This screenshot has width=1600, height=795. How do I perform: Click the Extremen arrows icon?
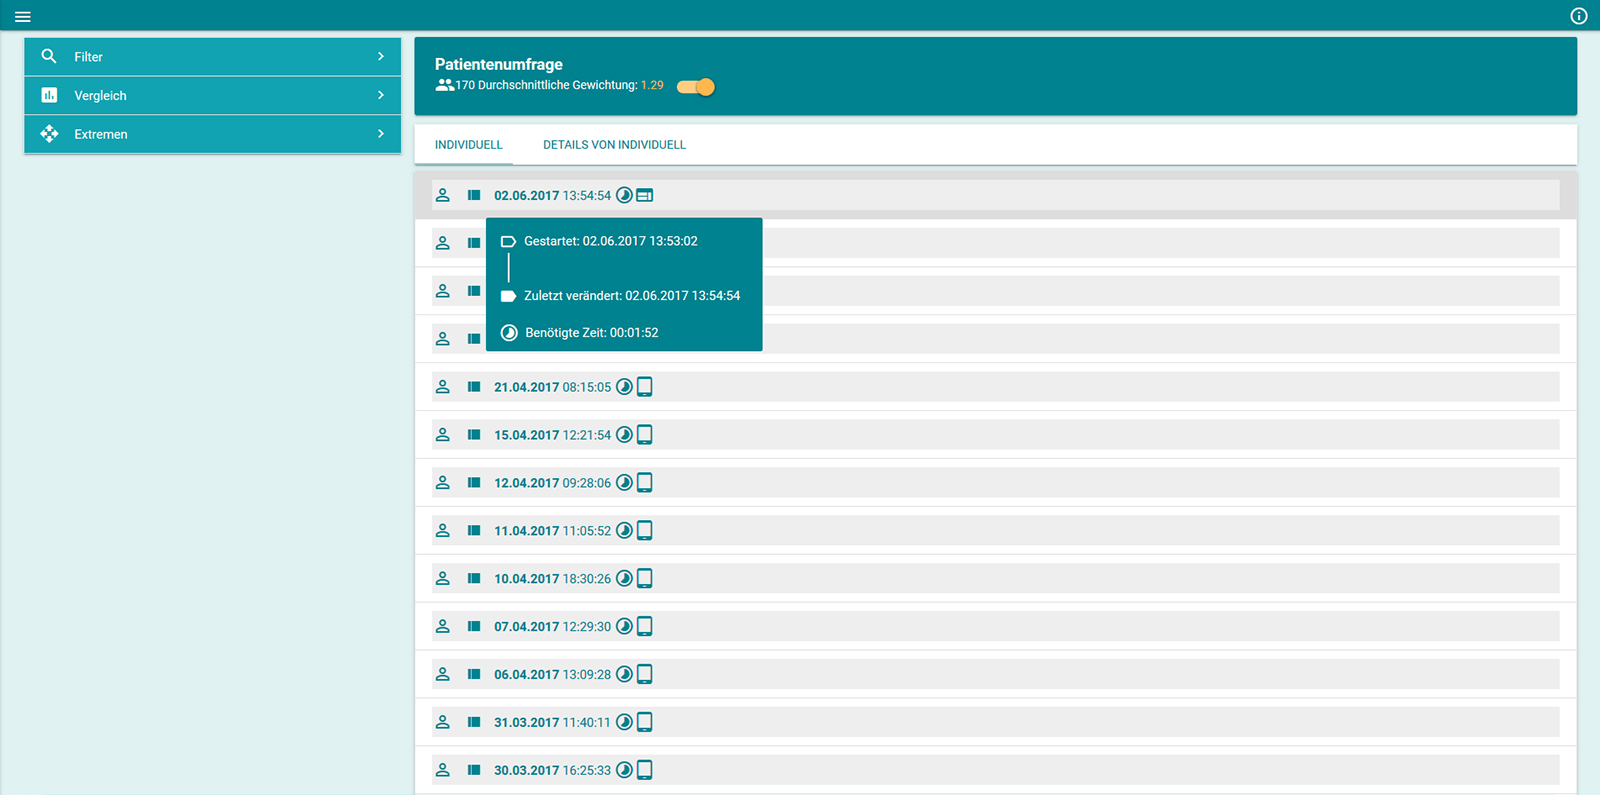(x=49, y=134)
